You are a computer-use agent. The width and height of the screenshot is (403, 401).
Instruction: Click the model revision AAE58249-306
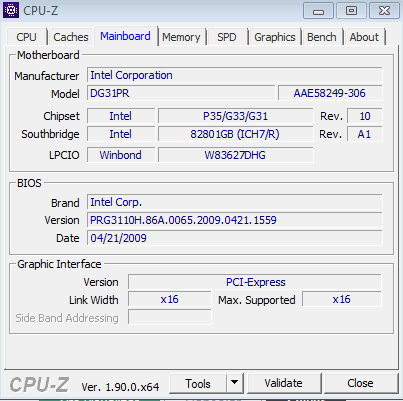330,93
